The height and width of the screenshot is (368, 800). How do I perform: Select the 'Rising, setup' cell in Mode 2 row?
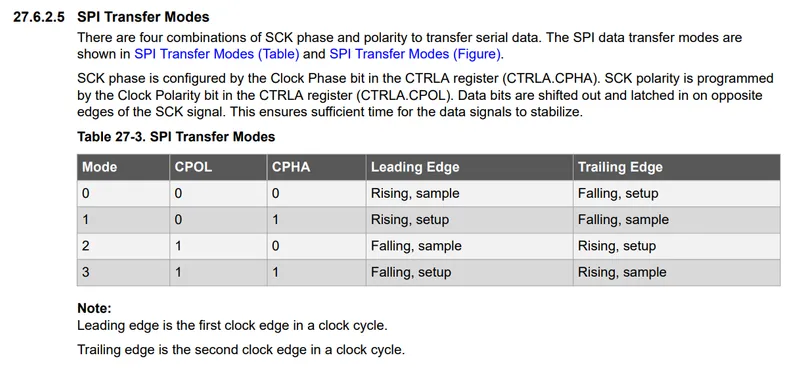pos(677,246)
